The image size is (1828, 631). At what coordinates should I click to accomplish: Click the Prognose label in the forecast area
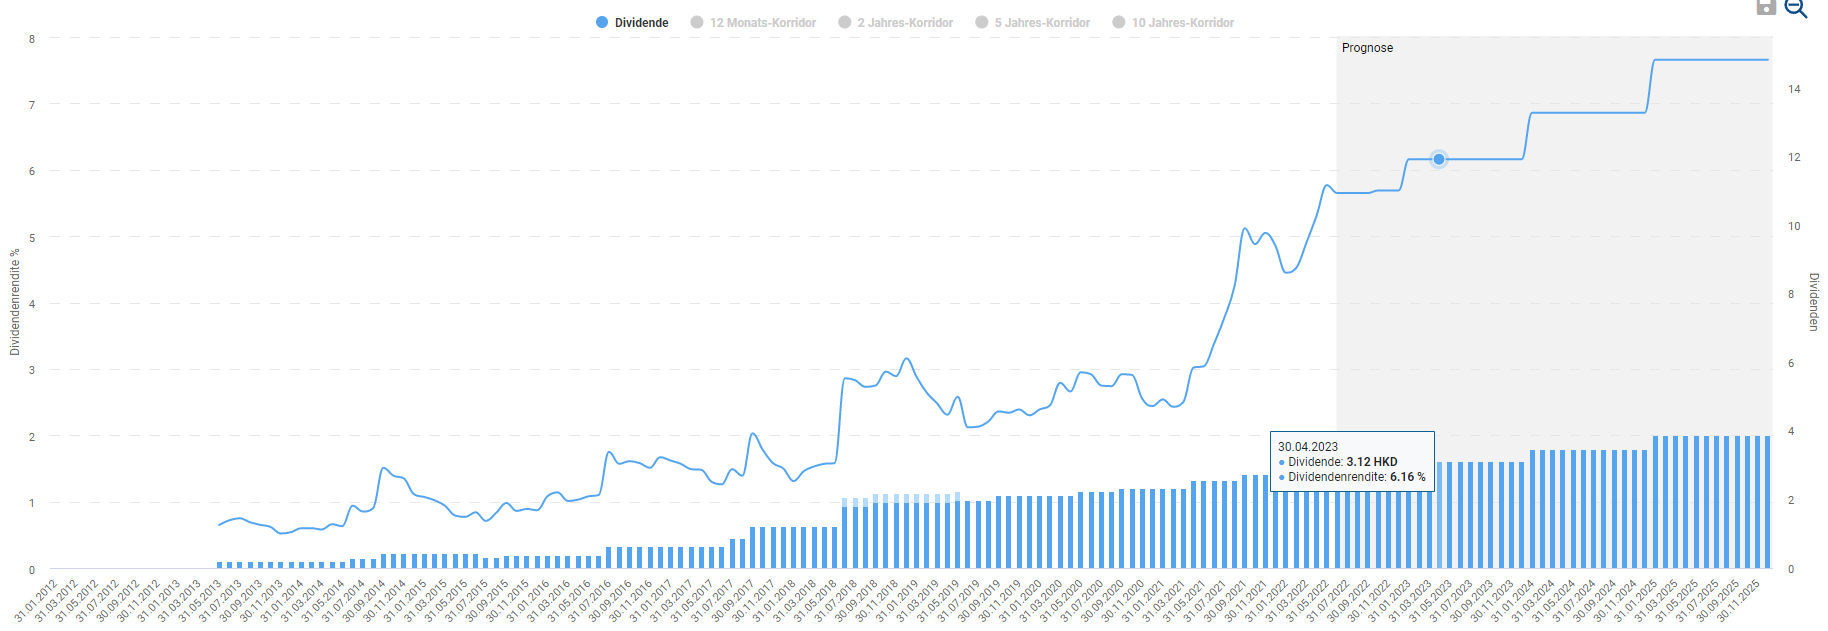1367,48
